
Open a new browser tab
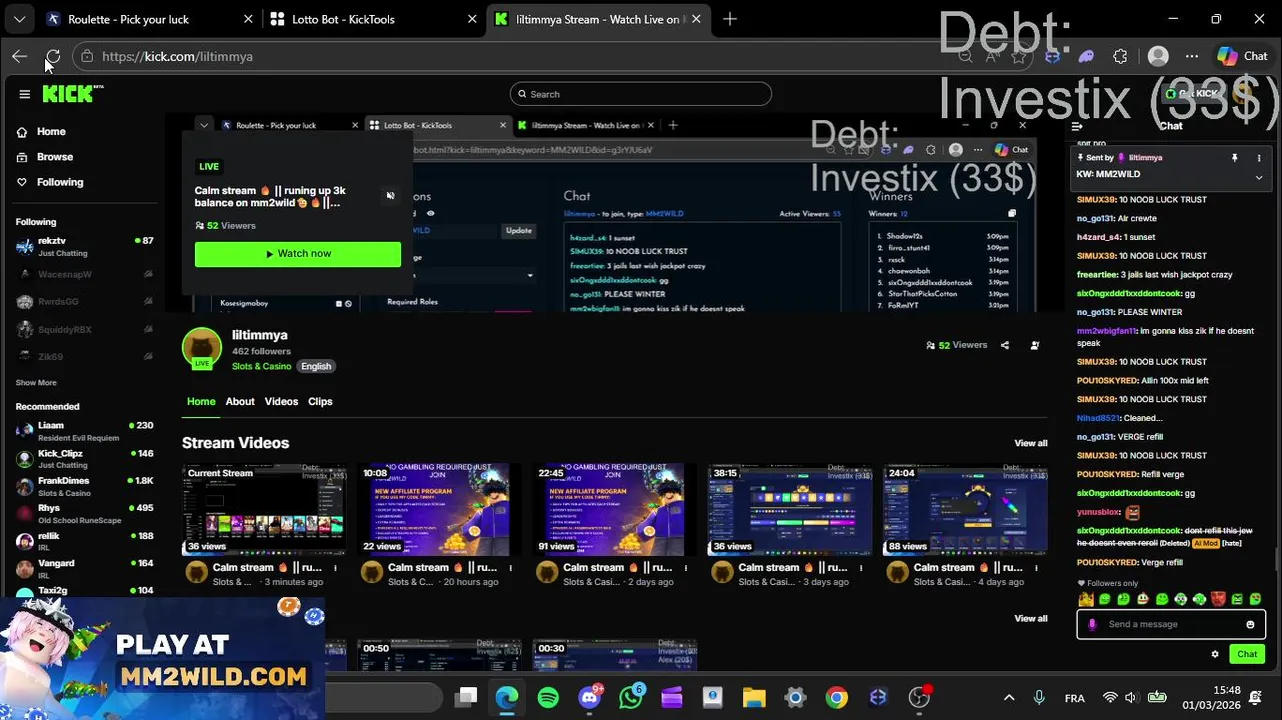(730, 19)
